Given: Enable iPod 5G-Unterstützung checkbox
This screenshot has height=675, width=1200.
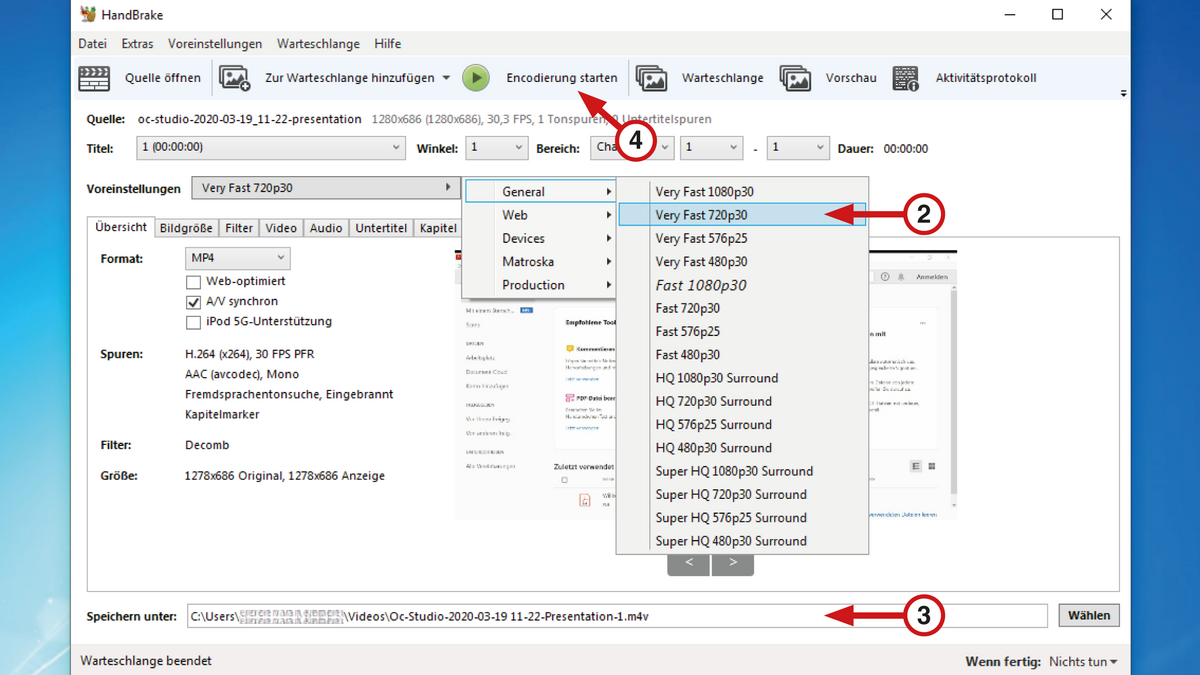Looking at the screenshot, I should [194, 323].
